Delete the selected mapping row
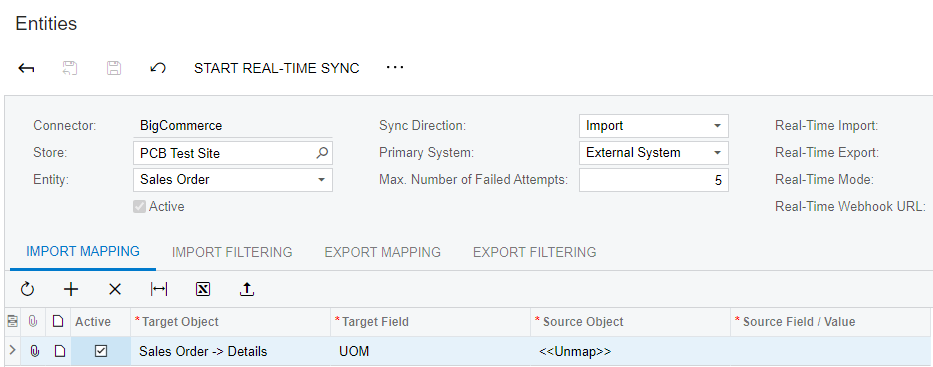This screenshot has height=367, width=933. tap(115, 289)
